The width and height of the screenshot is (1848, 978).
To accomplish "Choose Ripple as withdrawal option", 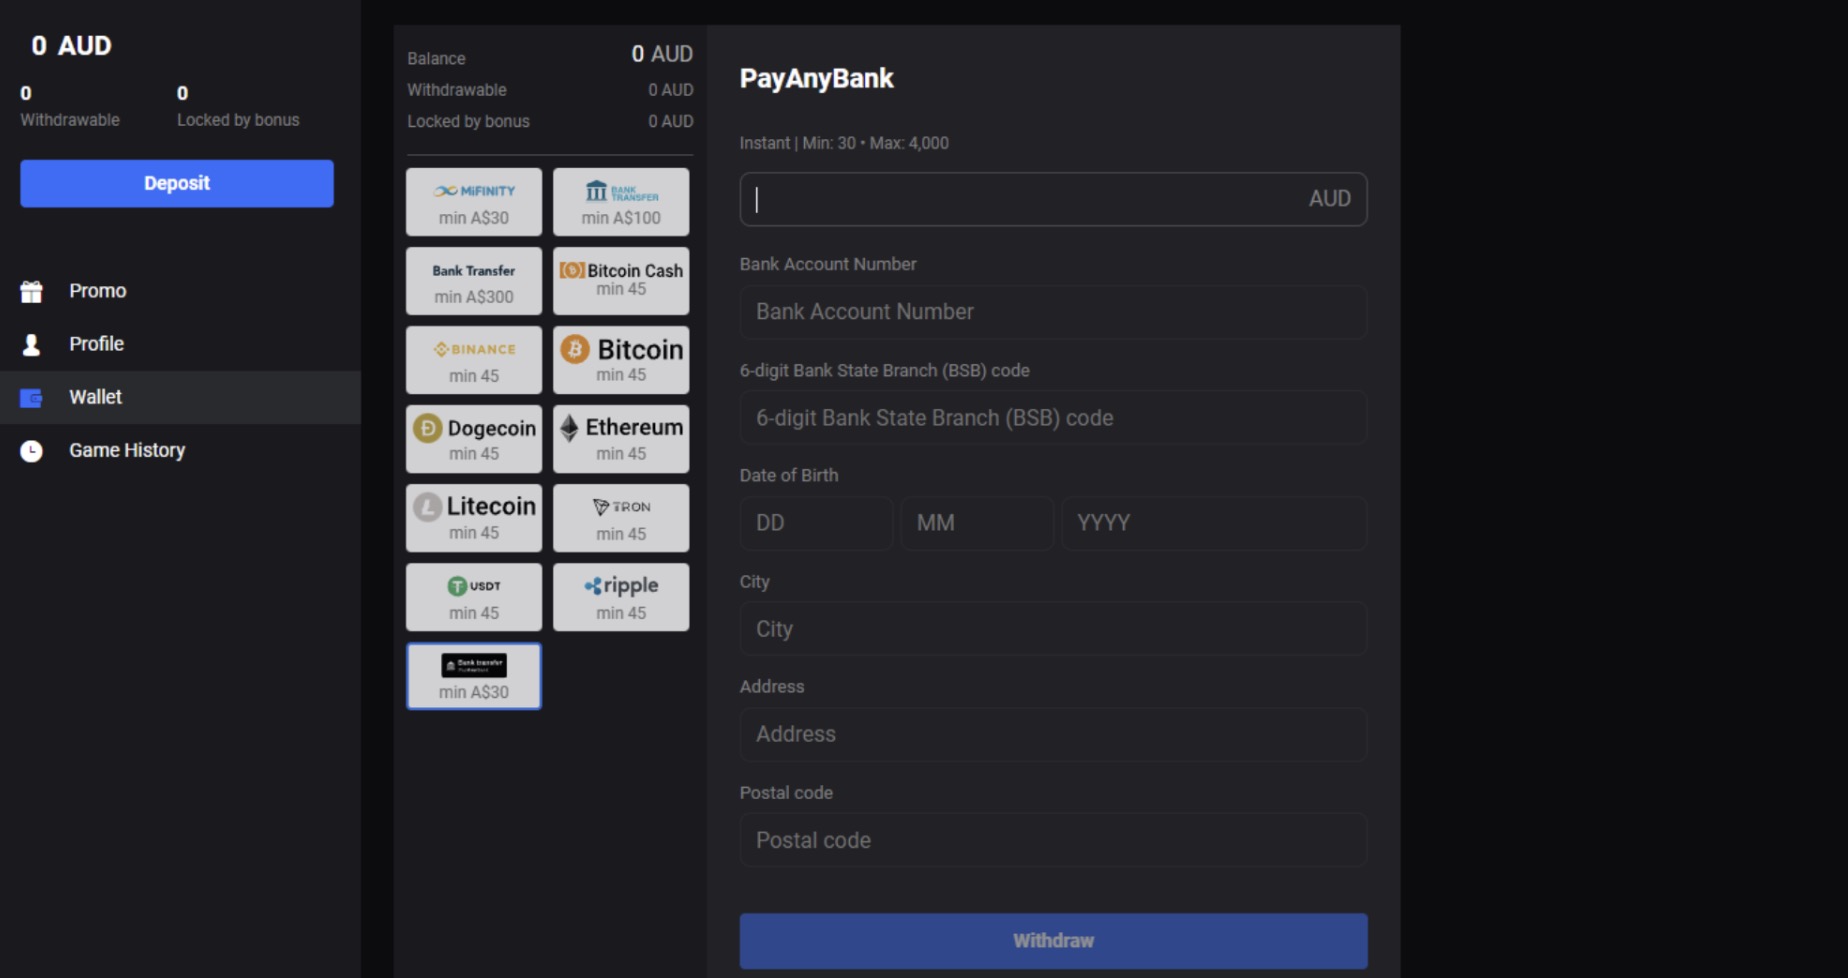I will click(x=620, y=596).
